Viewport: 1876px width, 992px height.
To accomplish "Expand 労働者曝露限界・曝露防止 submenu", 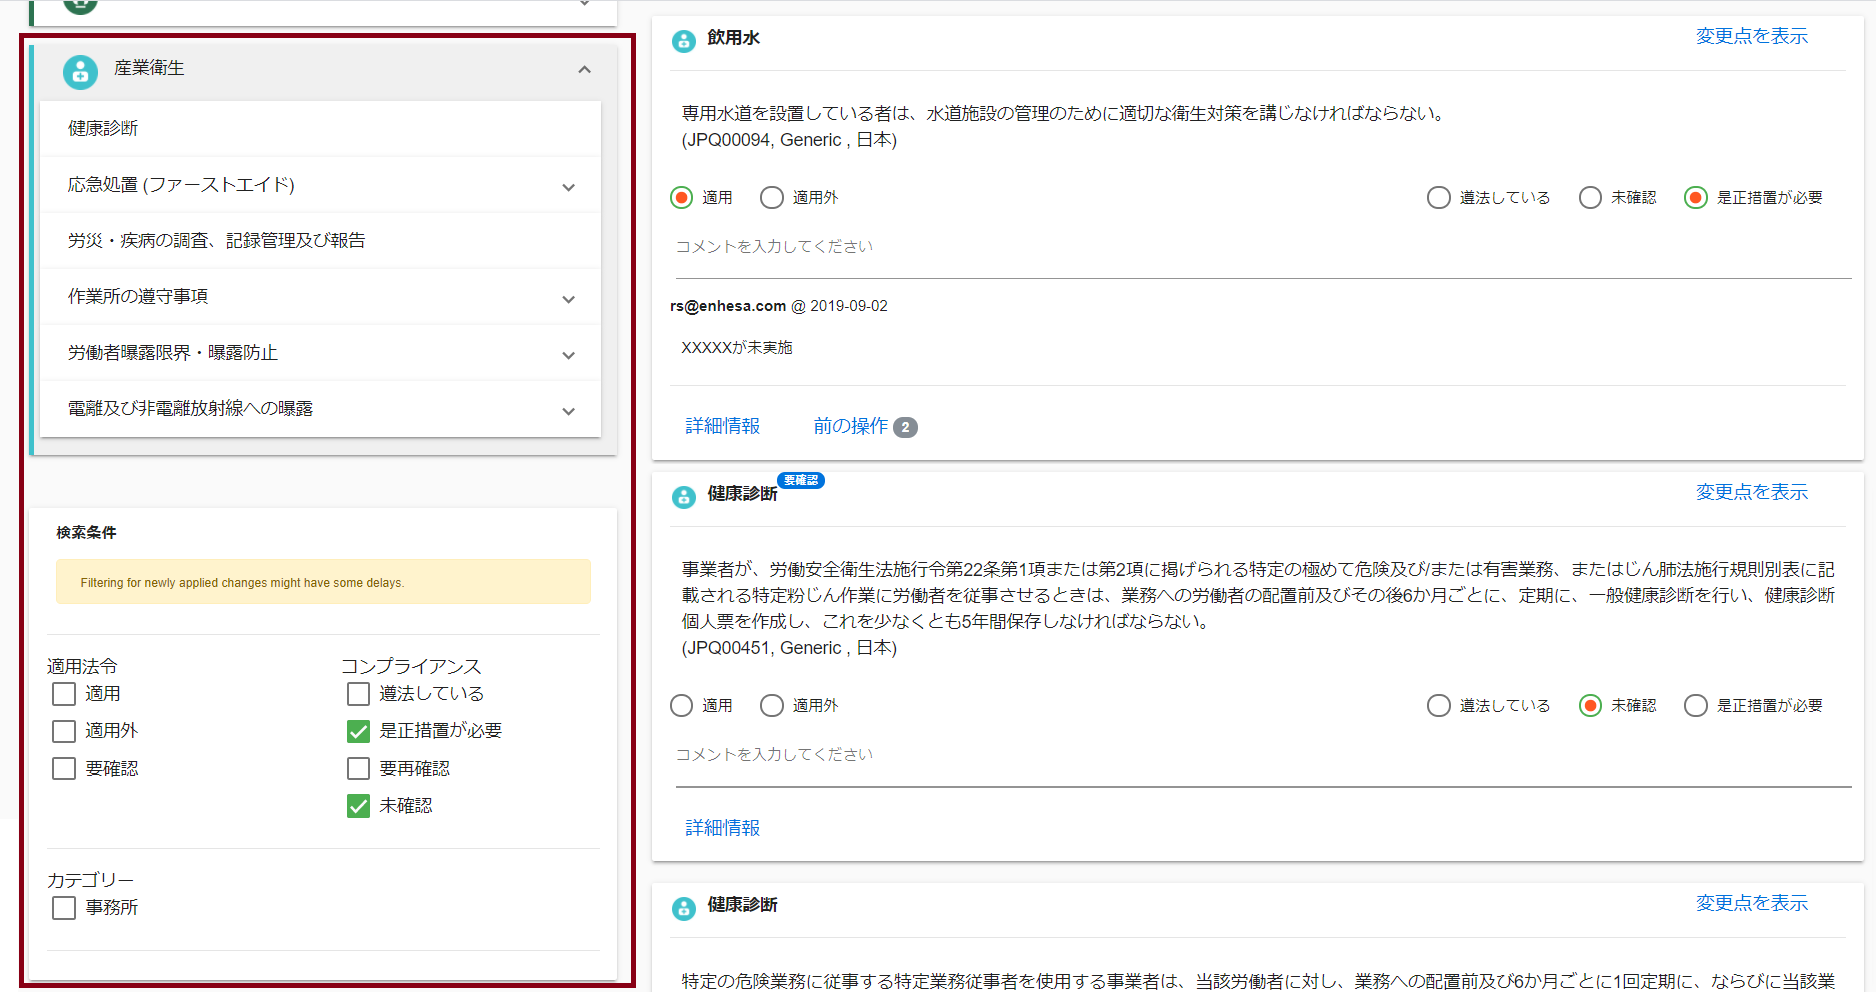I will click(x=569, y=356).
